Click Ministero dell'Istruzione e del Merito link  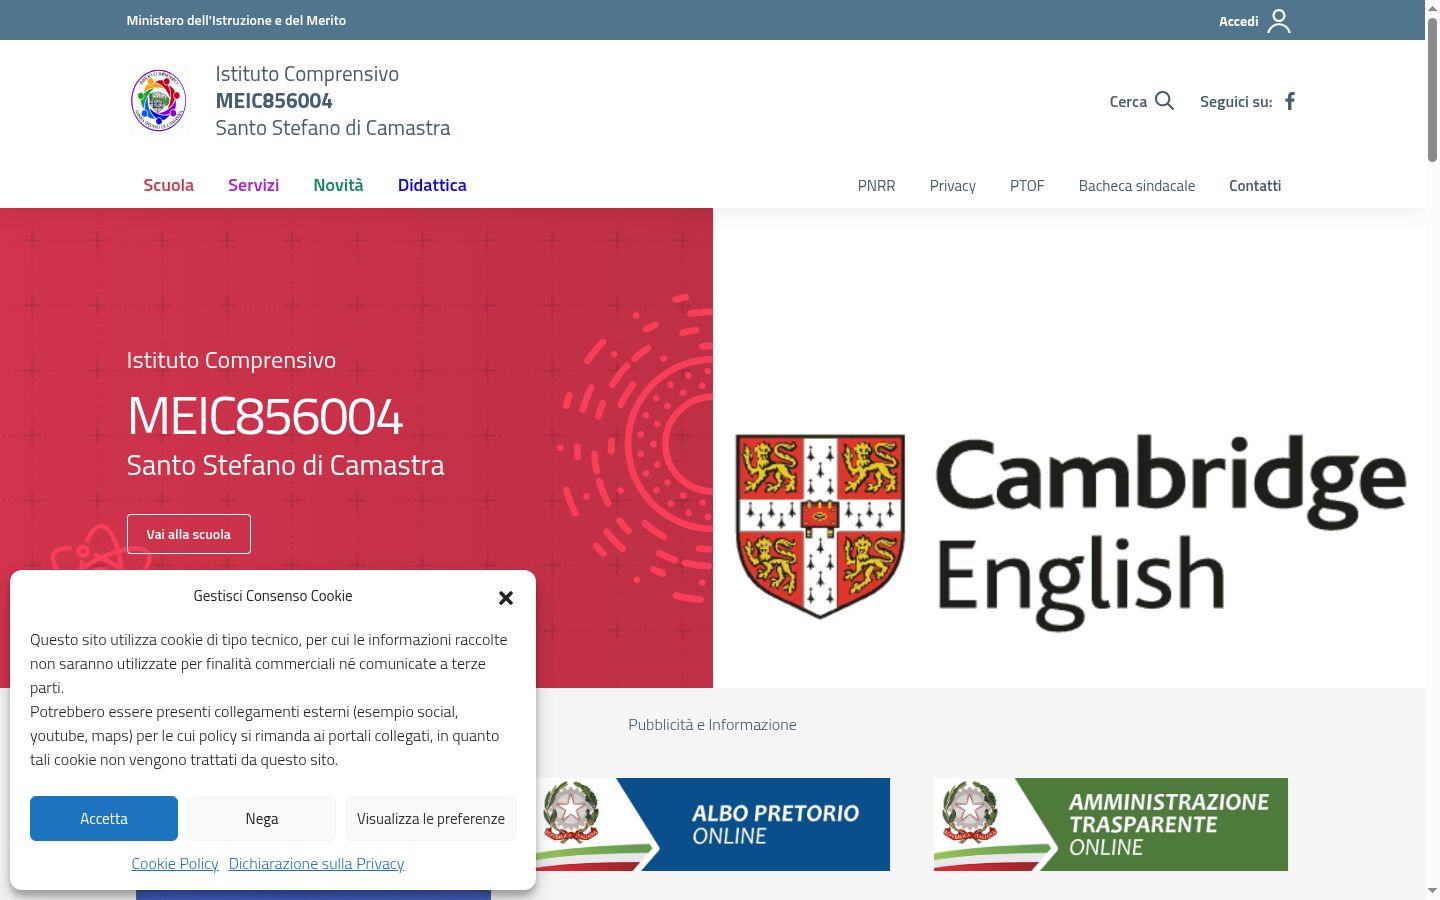coord(236,20)
